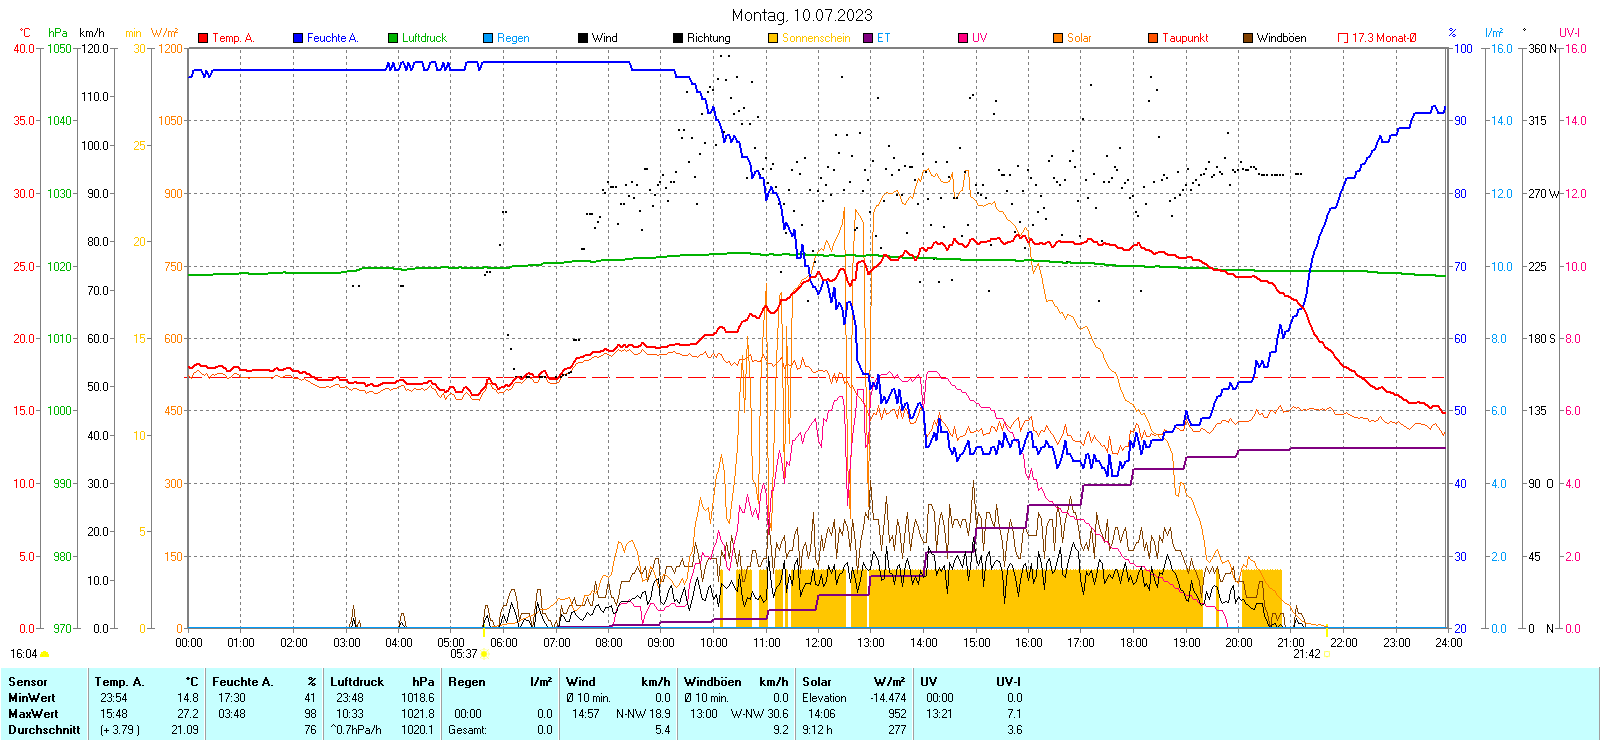Click the pink UV legend square
Screen dimensions: 1600x740
[963, 38]
